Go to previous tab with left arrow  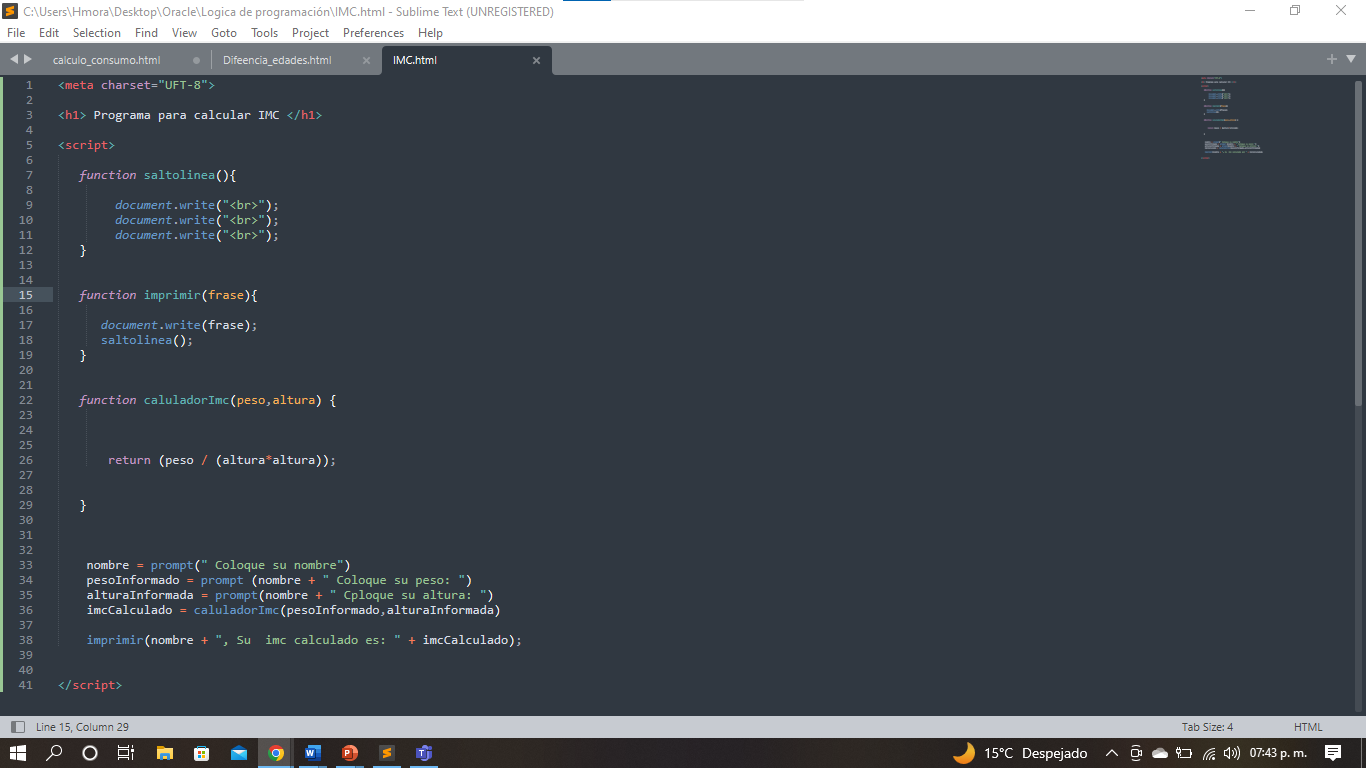coord(14,60)
